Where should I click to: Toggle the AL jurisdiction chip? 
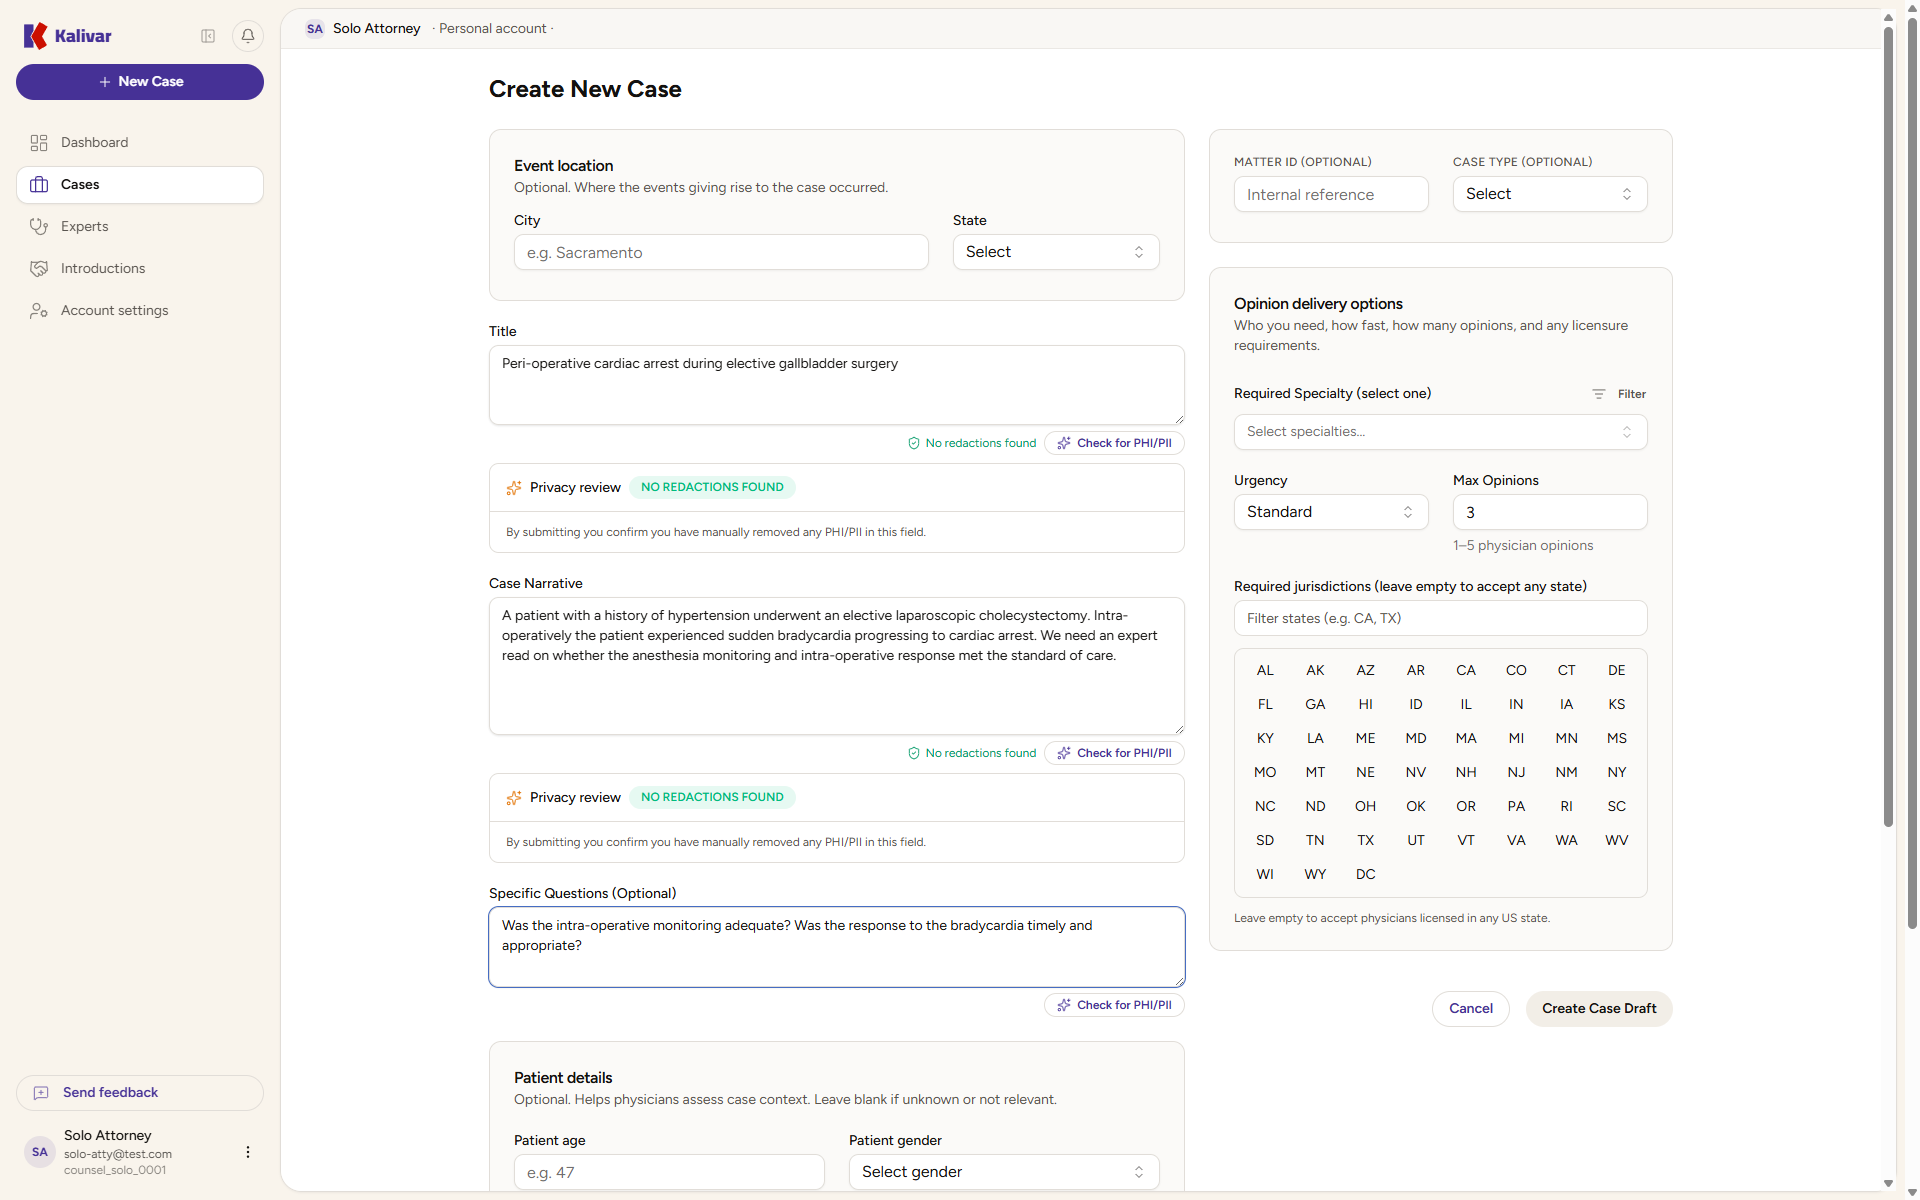(x=1265, y=671)
